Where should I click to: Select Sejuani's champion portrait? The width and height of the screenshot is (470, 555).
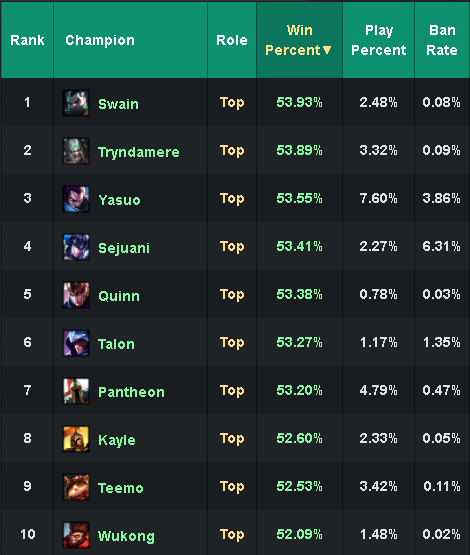click(76, 247)
